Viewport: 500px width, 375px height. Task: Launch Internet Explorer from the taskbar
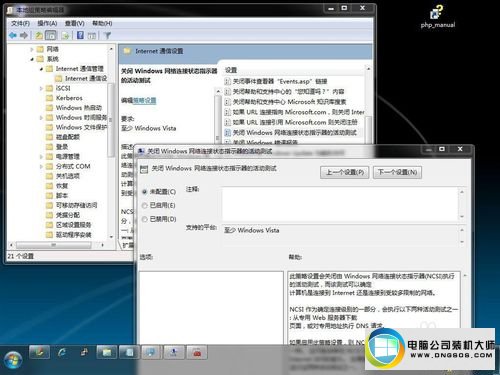click(x=62, y=352)
